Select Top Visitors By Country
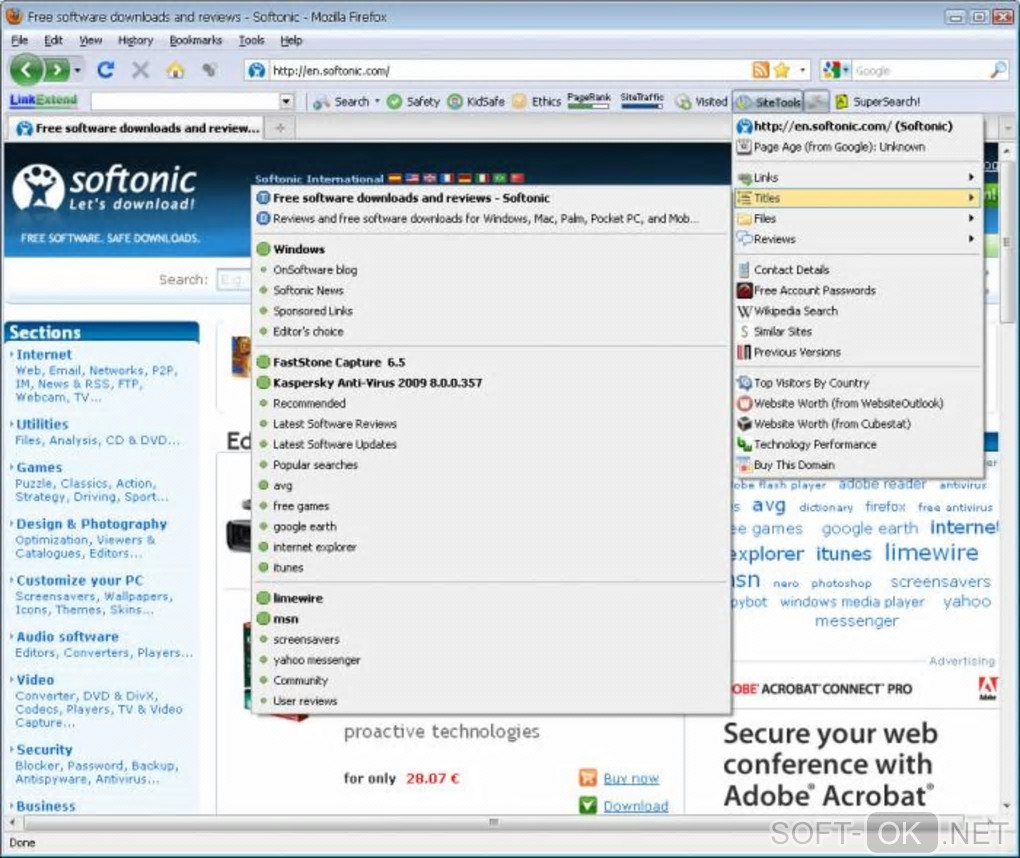Screen dimensions: 1020x858 pos(857,382)
